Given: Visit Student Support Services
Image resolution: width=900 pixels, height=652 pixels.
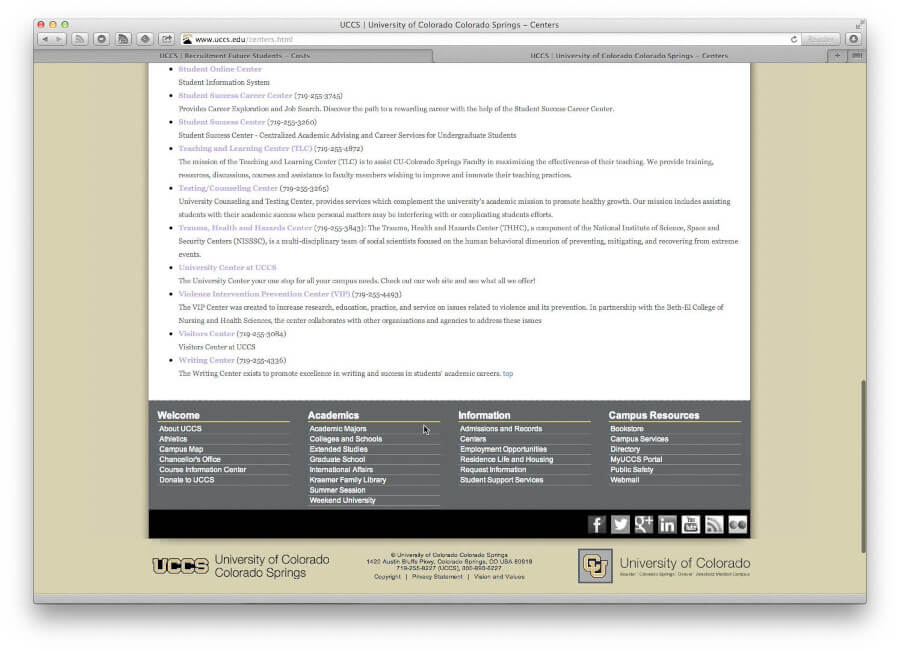Looking at the screenshot, I should [x=501, y=480].
